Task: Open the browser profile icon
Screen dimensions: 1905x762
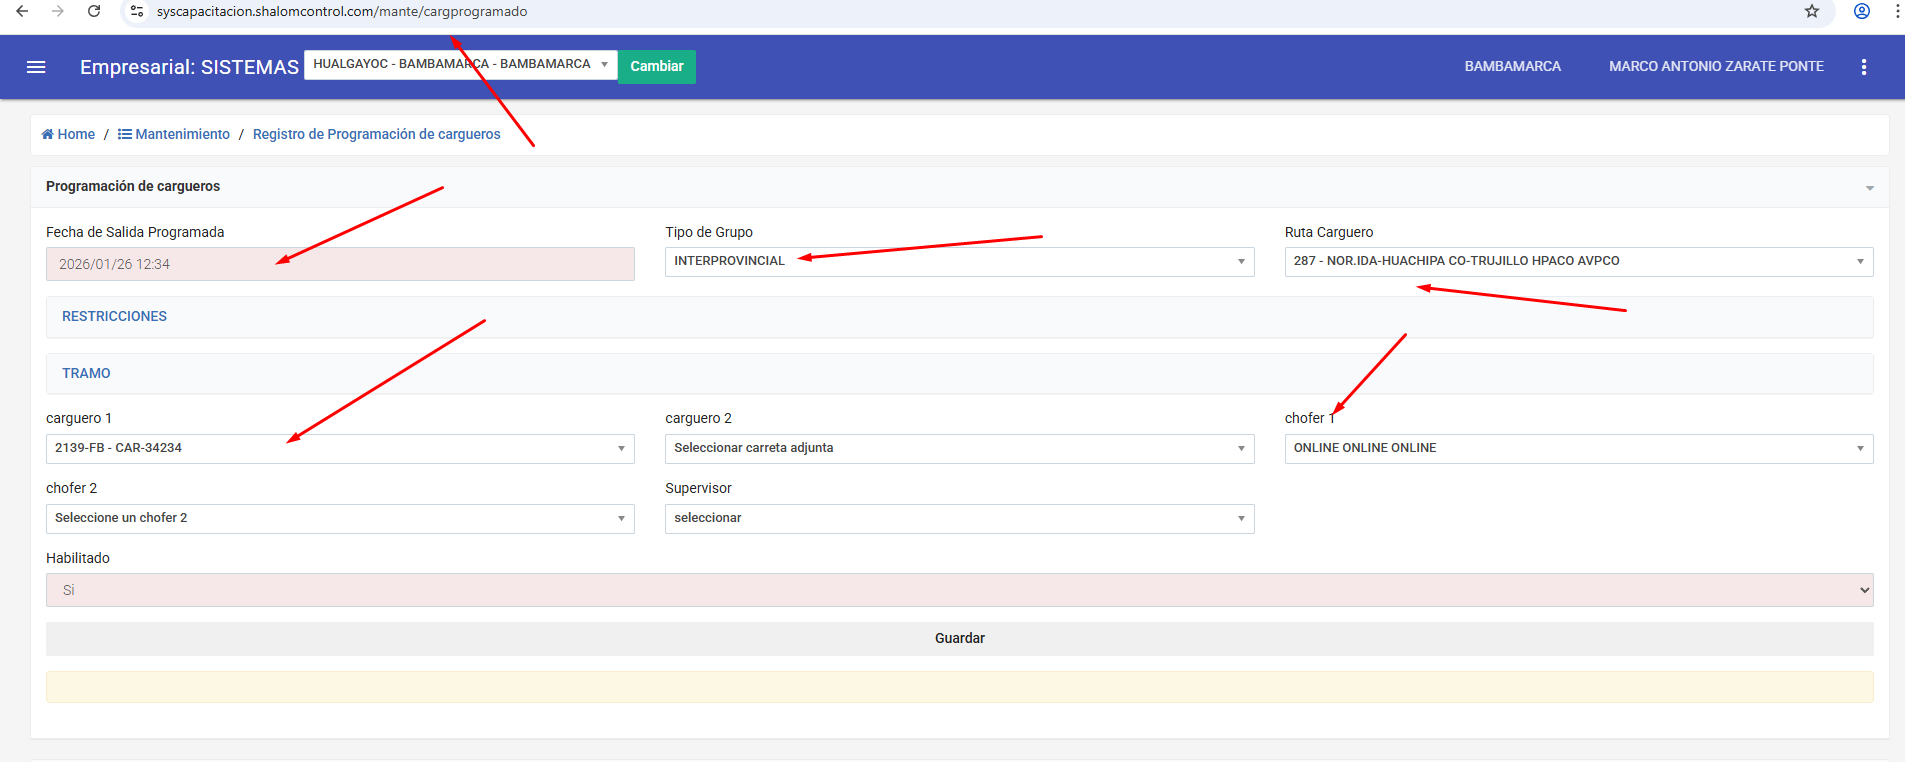Action: tap(1861, 11)
